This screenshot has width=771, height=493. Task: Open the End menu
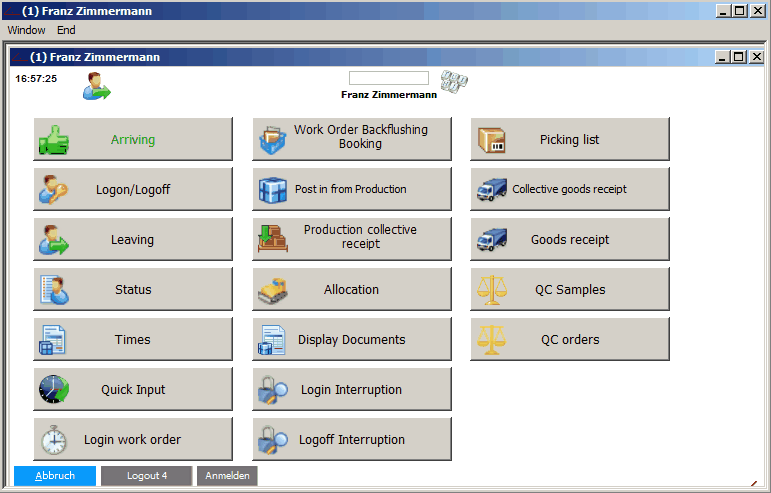[x=66, y=30]
